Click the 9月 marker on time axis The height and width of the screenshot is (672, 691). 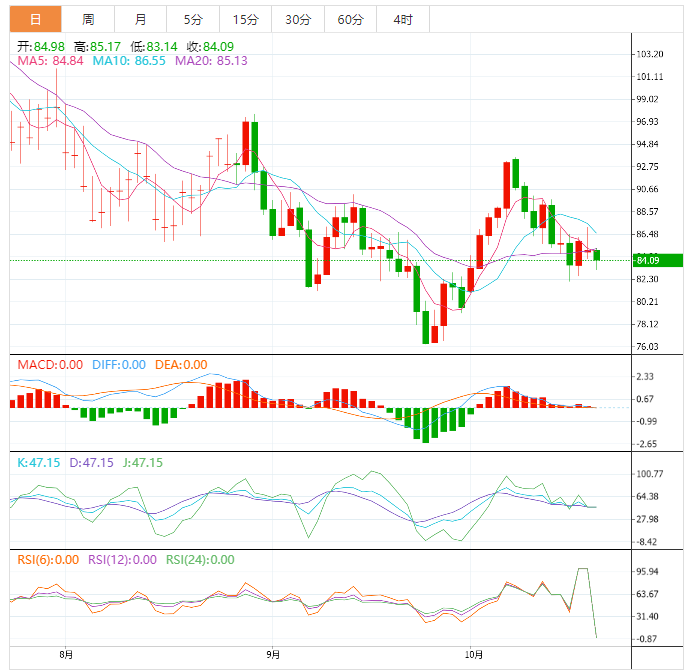[x=272, y=655]
